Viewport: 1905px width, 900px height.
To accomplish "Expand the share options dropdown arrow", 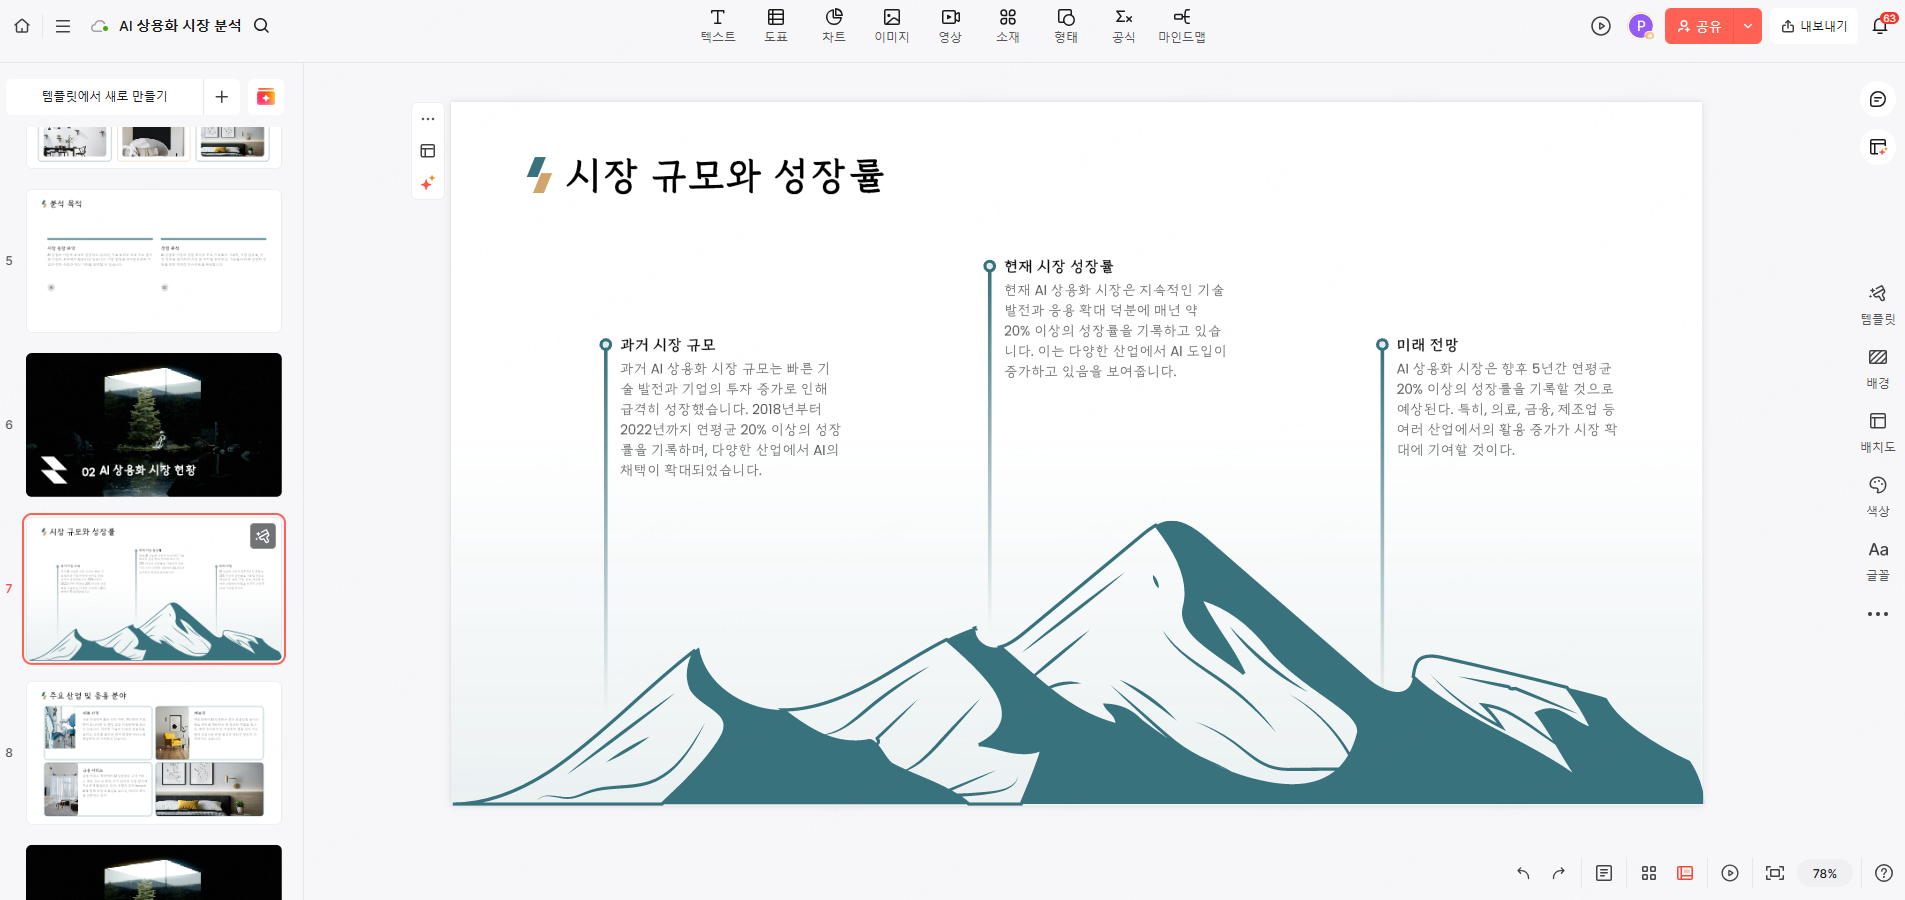I will [1748, 26].
